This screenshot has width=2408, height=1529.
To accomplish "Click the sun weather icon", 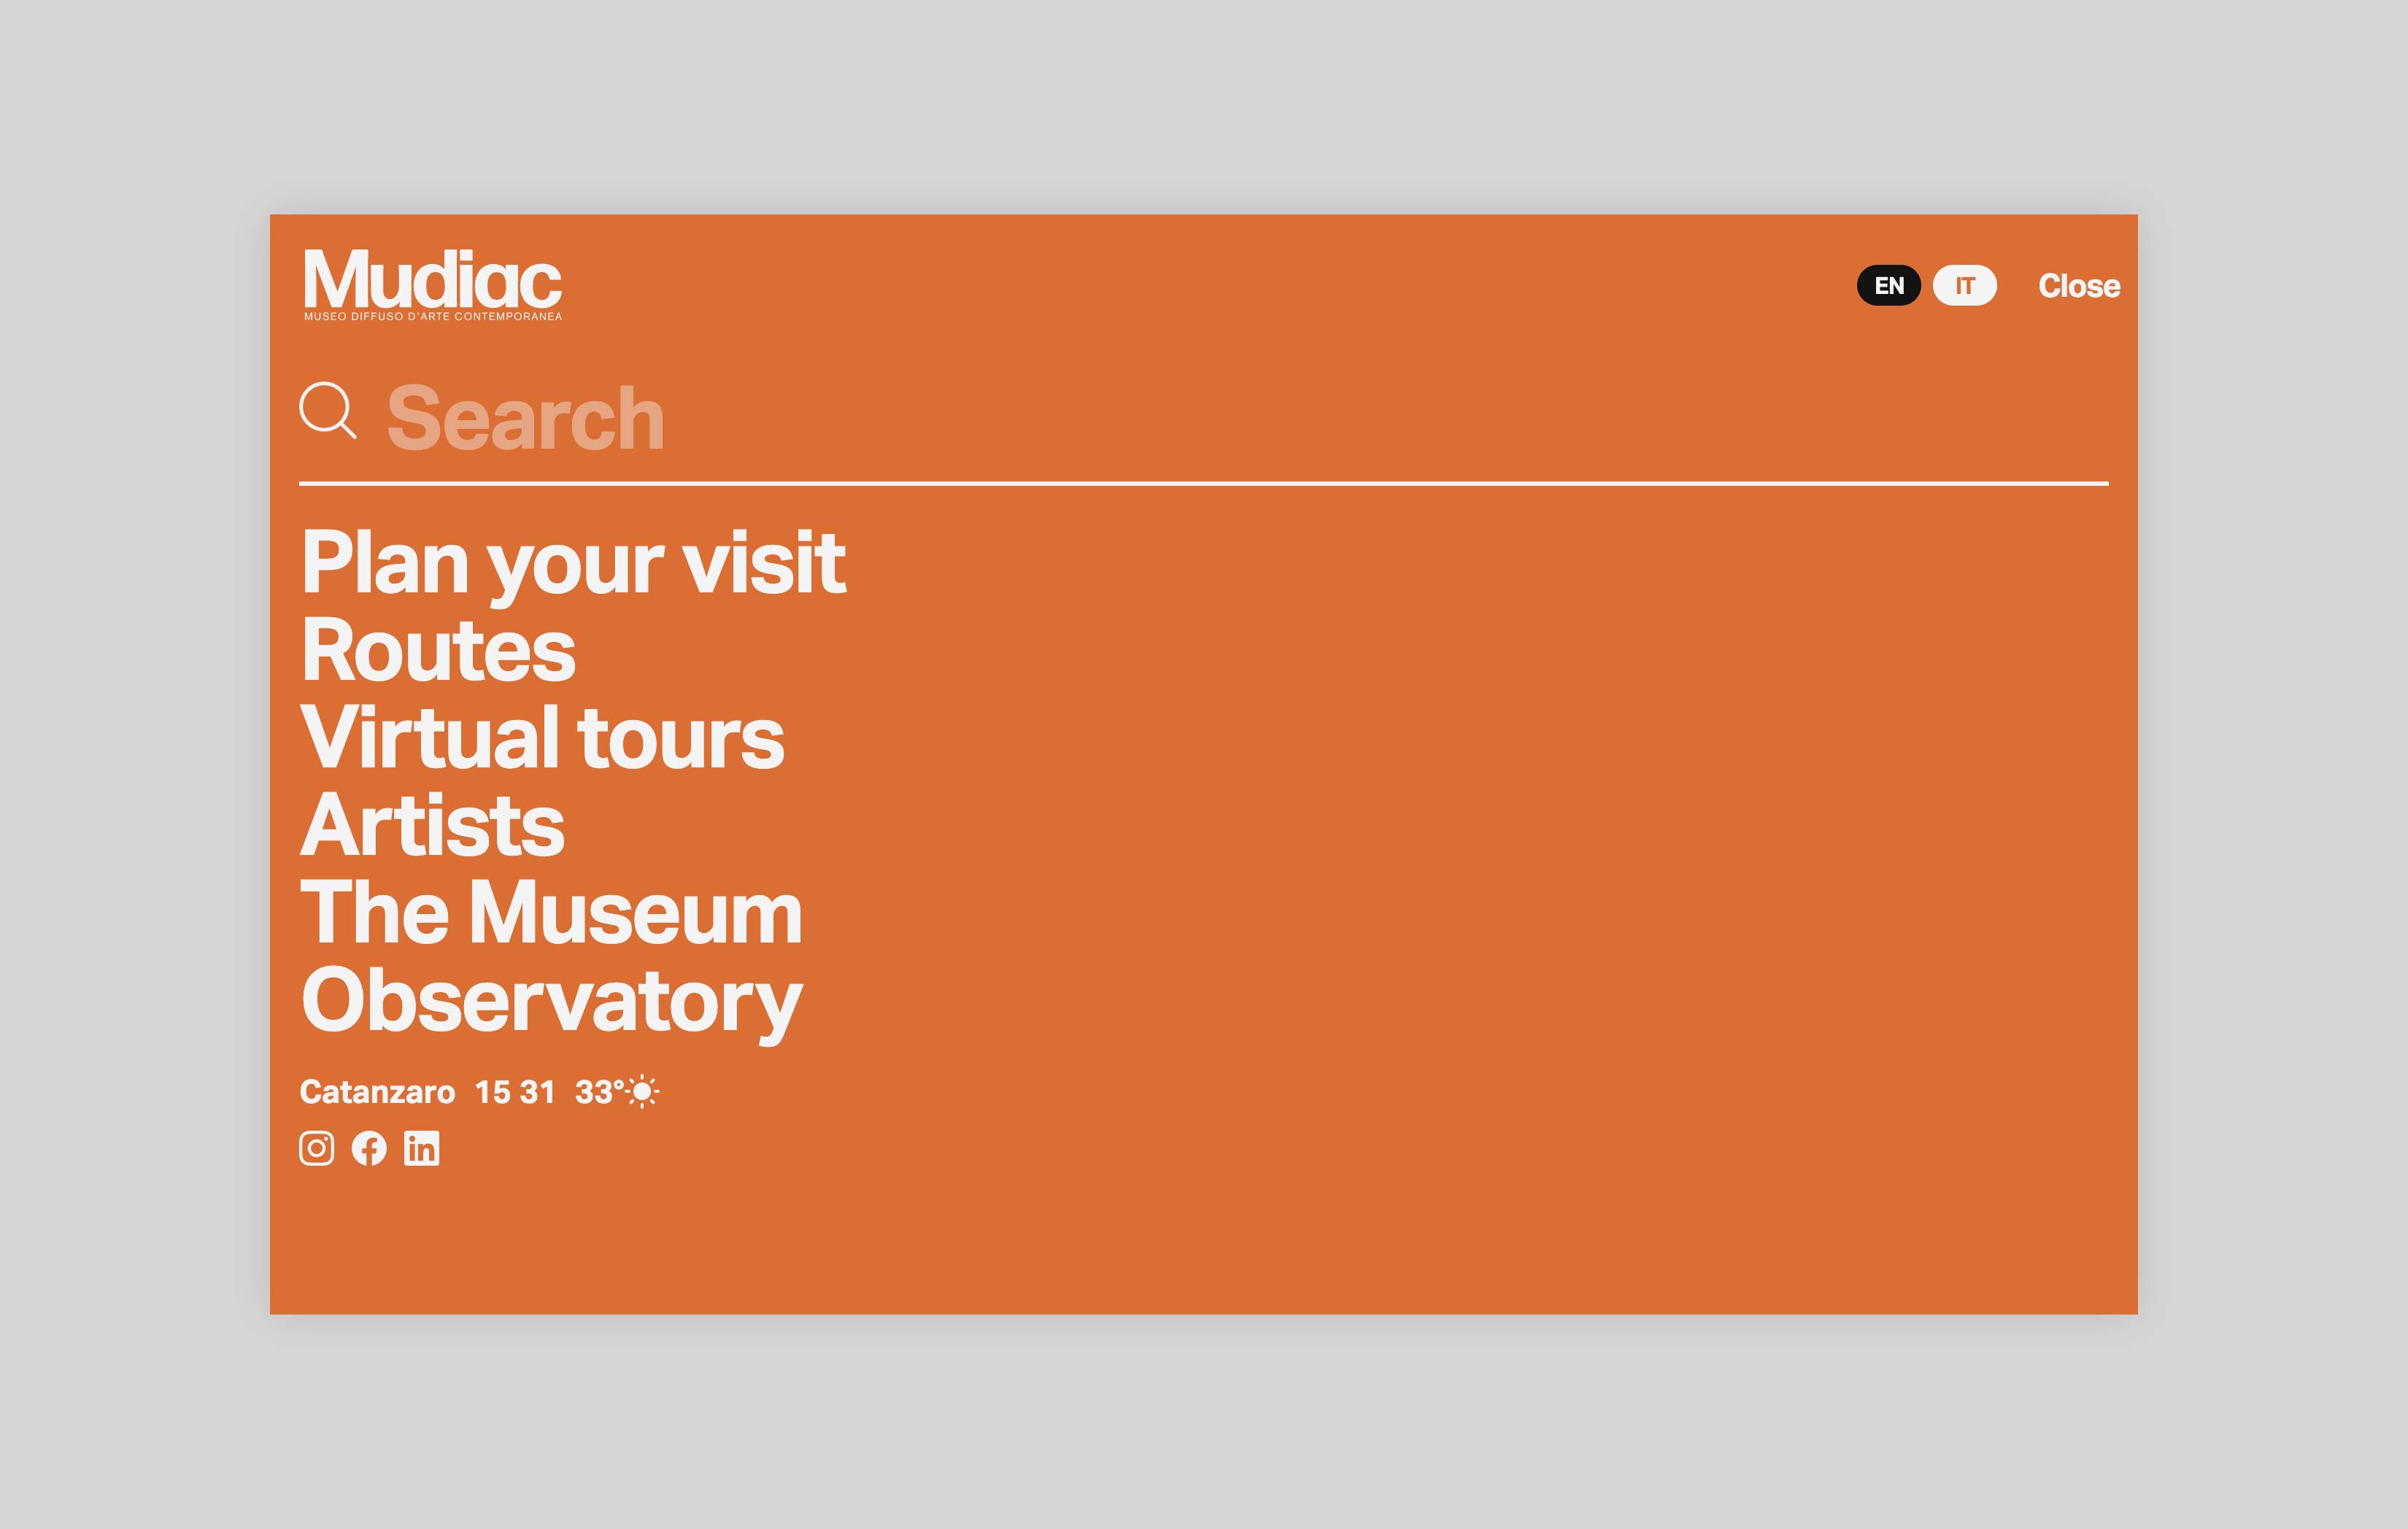I will 643,1091.
